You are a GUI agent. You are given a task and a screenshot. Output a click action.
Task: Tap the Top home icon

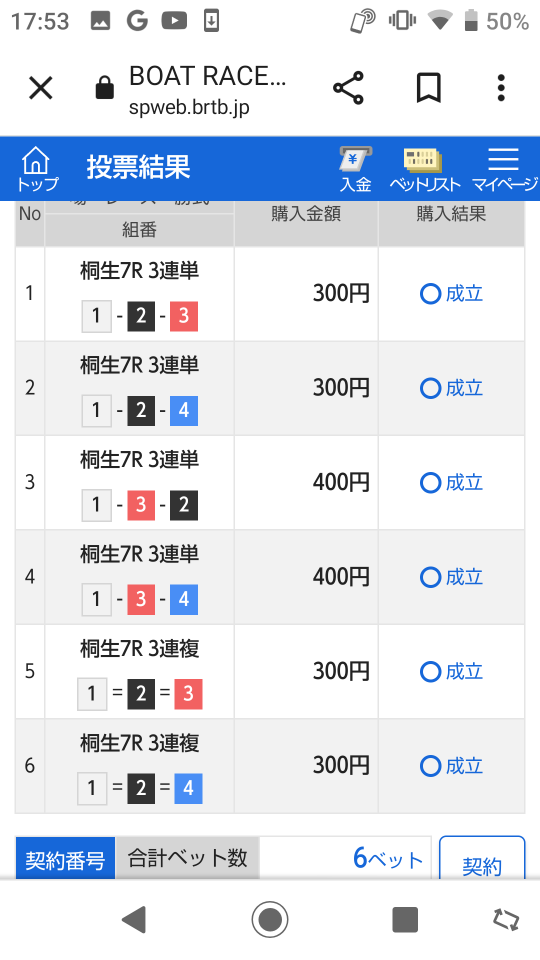[x=38, y=170]
